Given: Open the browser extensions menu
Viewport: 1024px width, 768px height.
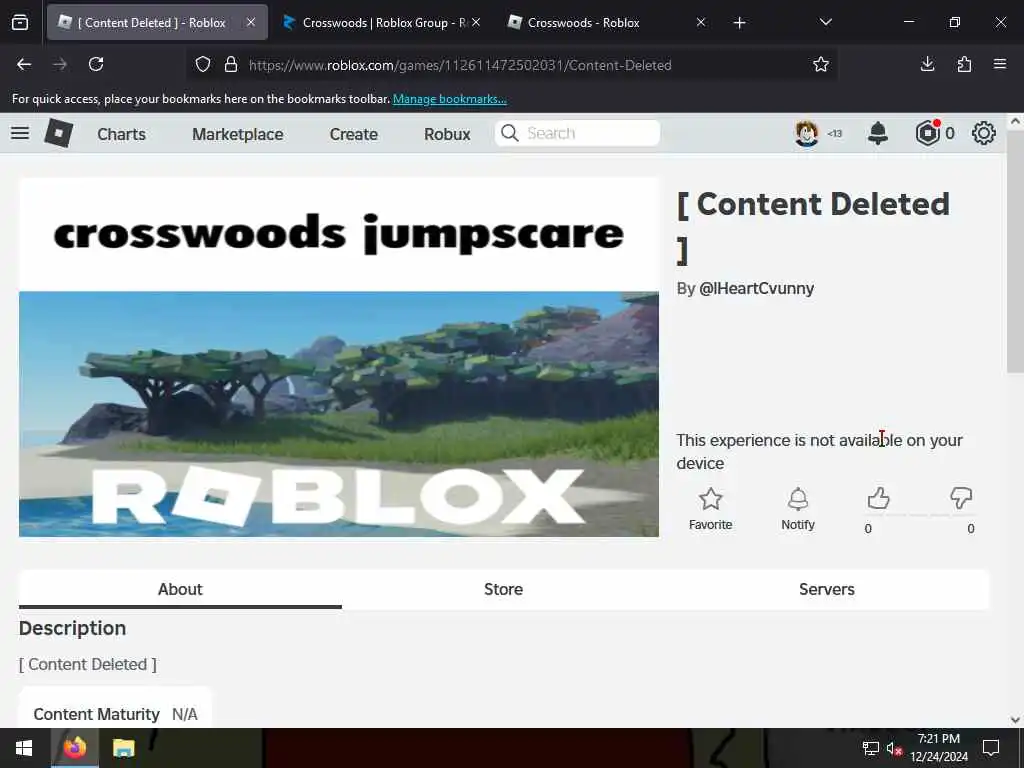Looking at the screenshot, I should [x=964, y=64].
